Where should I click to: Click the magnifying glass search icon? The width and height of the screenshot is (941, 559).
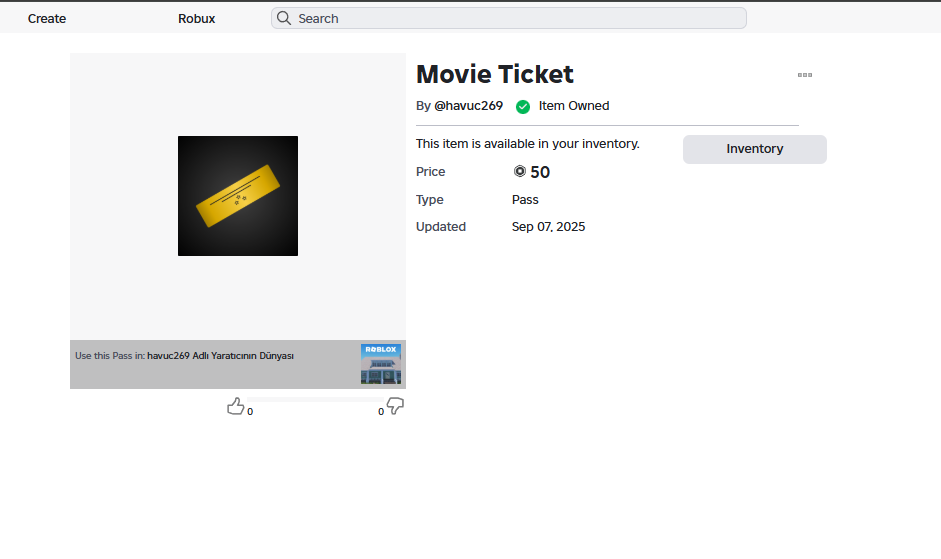284,18
